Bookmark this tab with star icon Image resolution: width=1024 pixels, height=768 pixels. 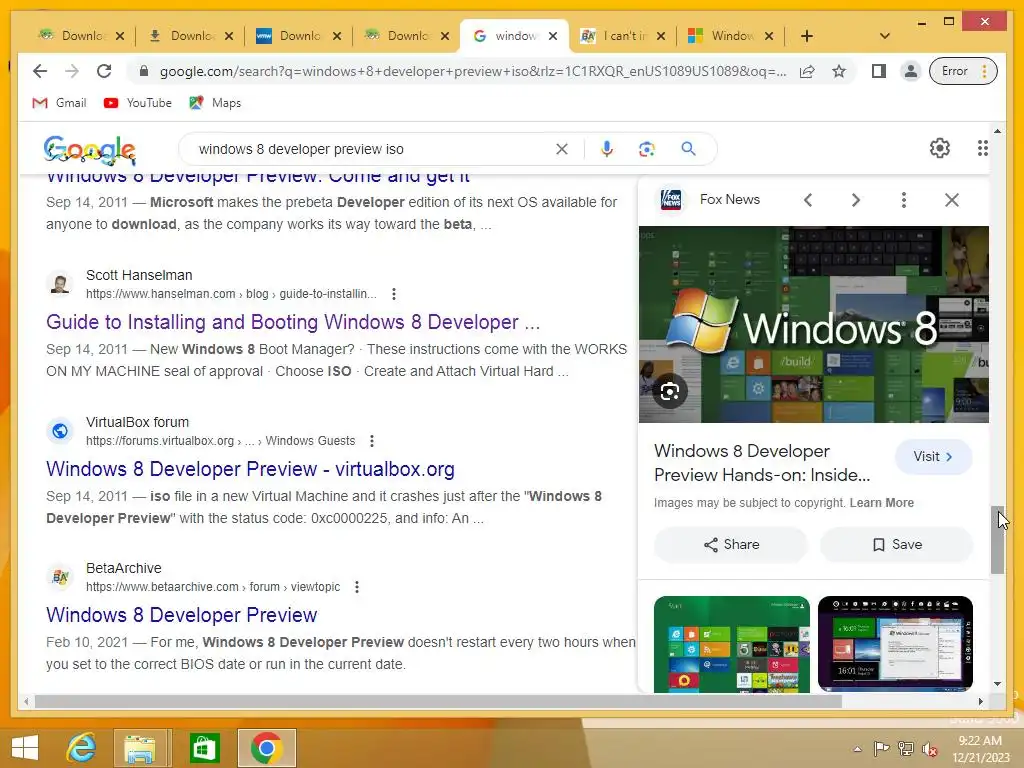coord(839,71)
